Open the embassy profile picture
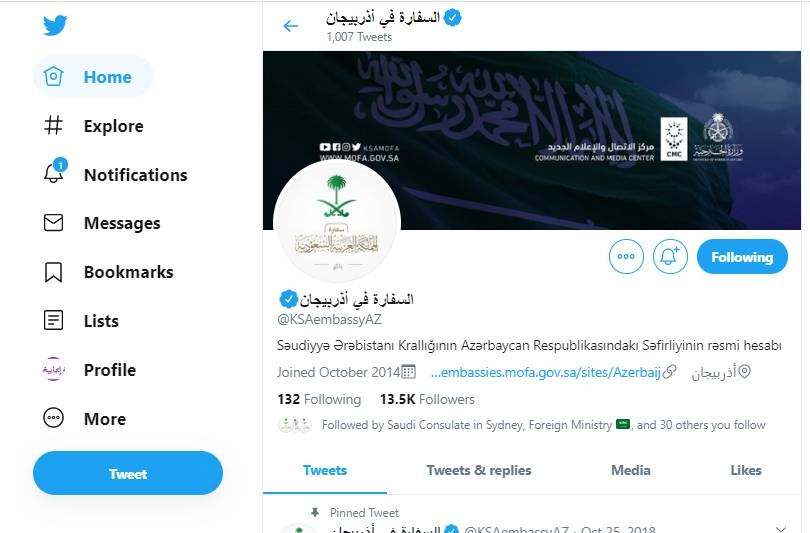The width and height of the screenshot is (810, 533). (x=337, y=223)
